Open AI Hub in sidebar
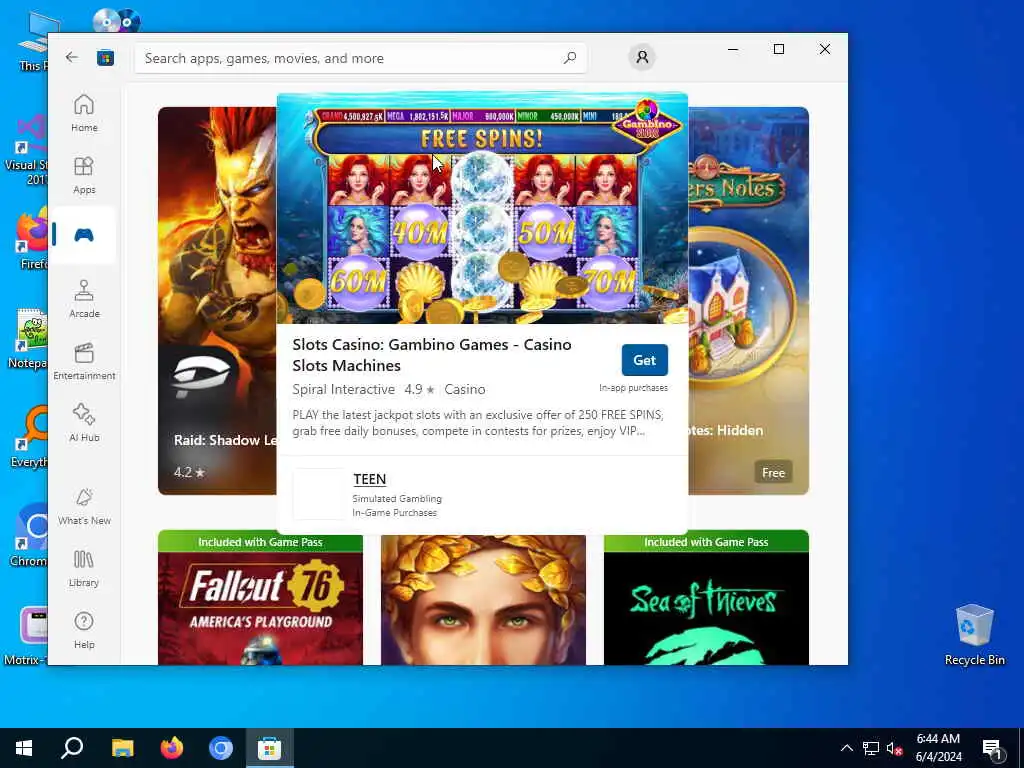 tap(84, 423)
